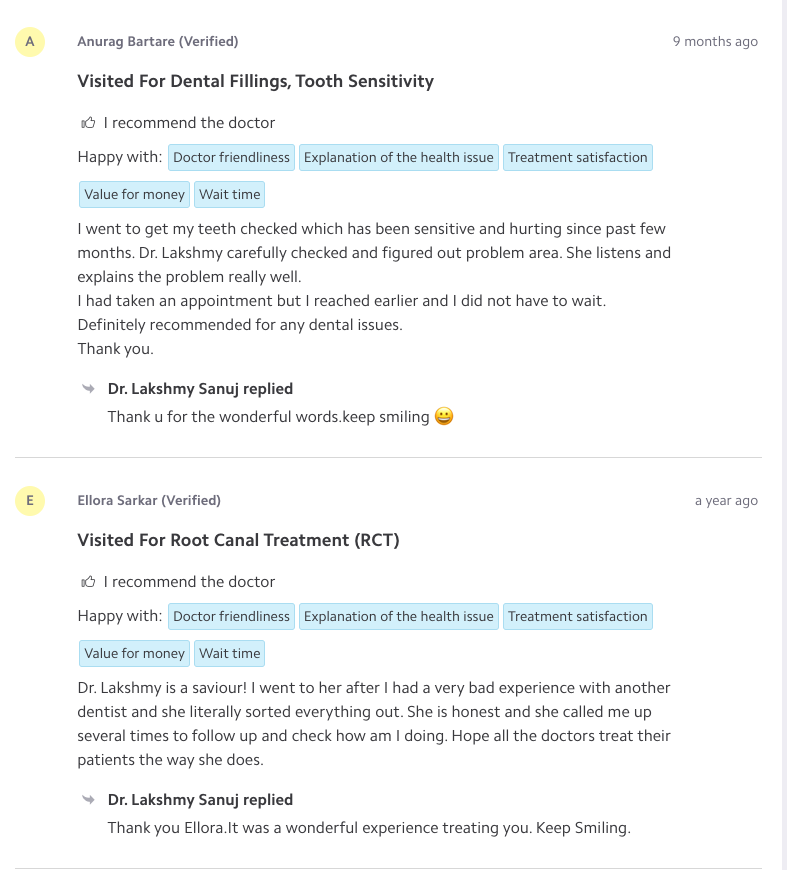Click the '9 months ago' timestamp
This screenshot has width=787, height=870.
click(x=715, y=41)
